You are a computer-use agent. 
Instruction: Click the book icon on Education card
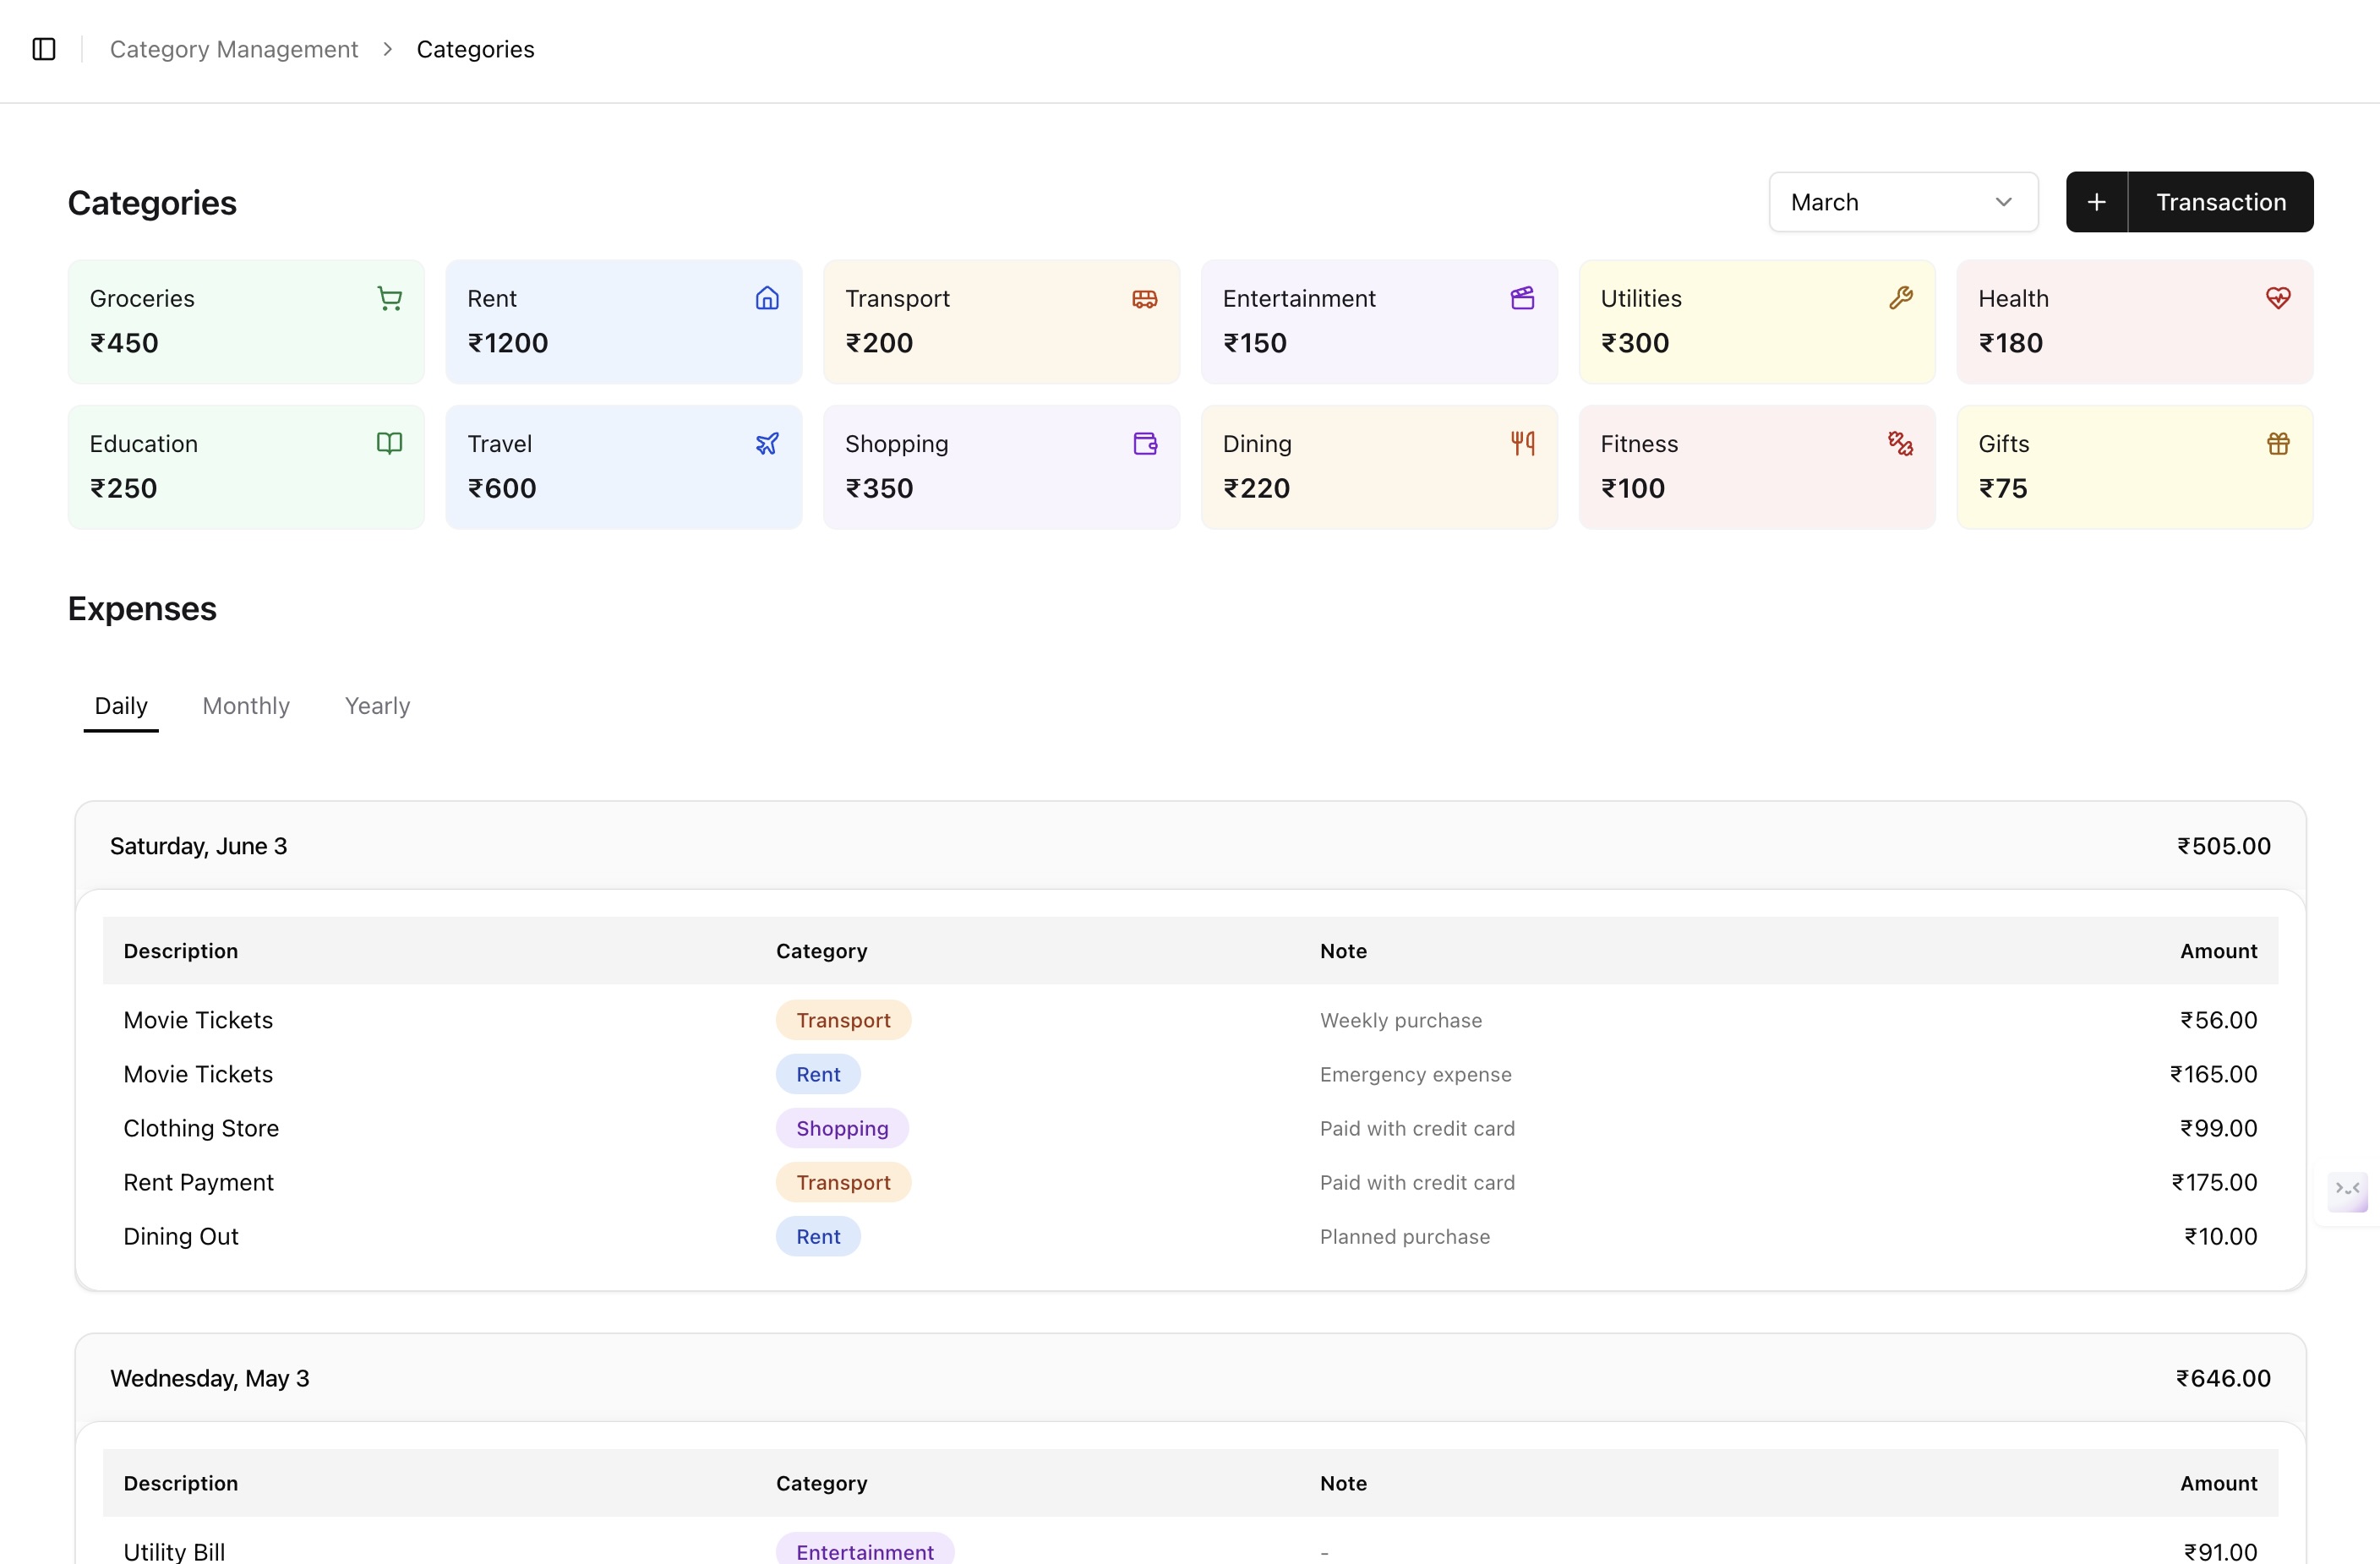coord(389,443)
